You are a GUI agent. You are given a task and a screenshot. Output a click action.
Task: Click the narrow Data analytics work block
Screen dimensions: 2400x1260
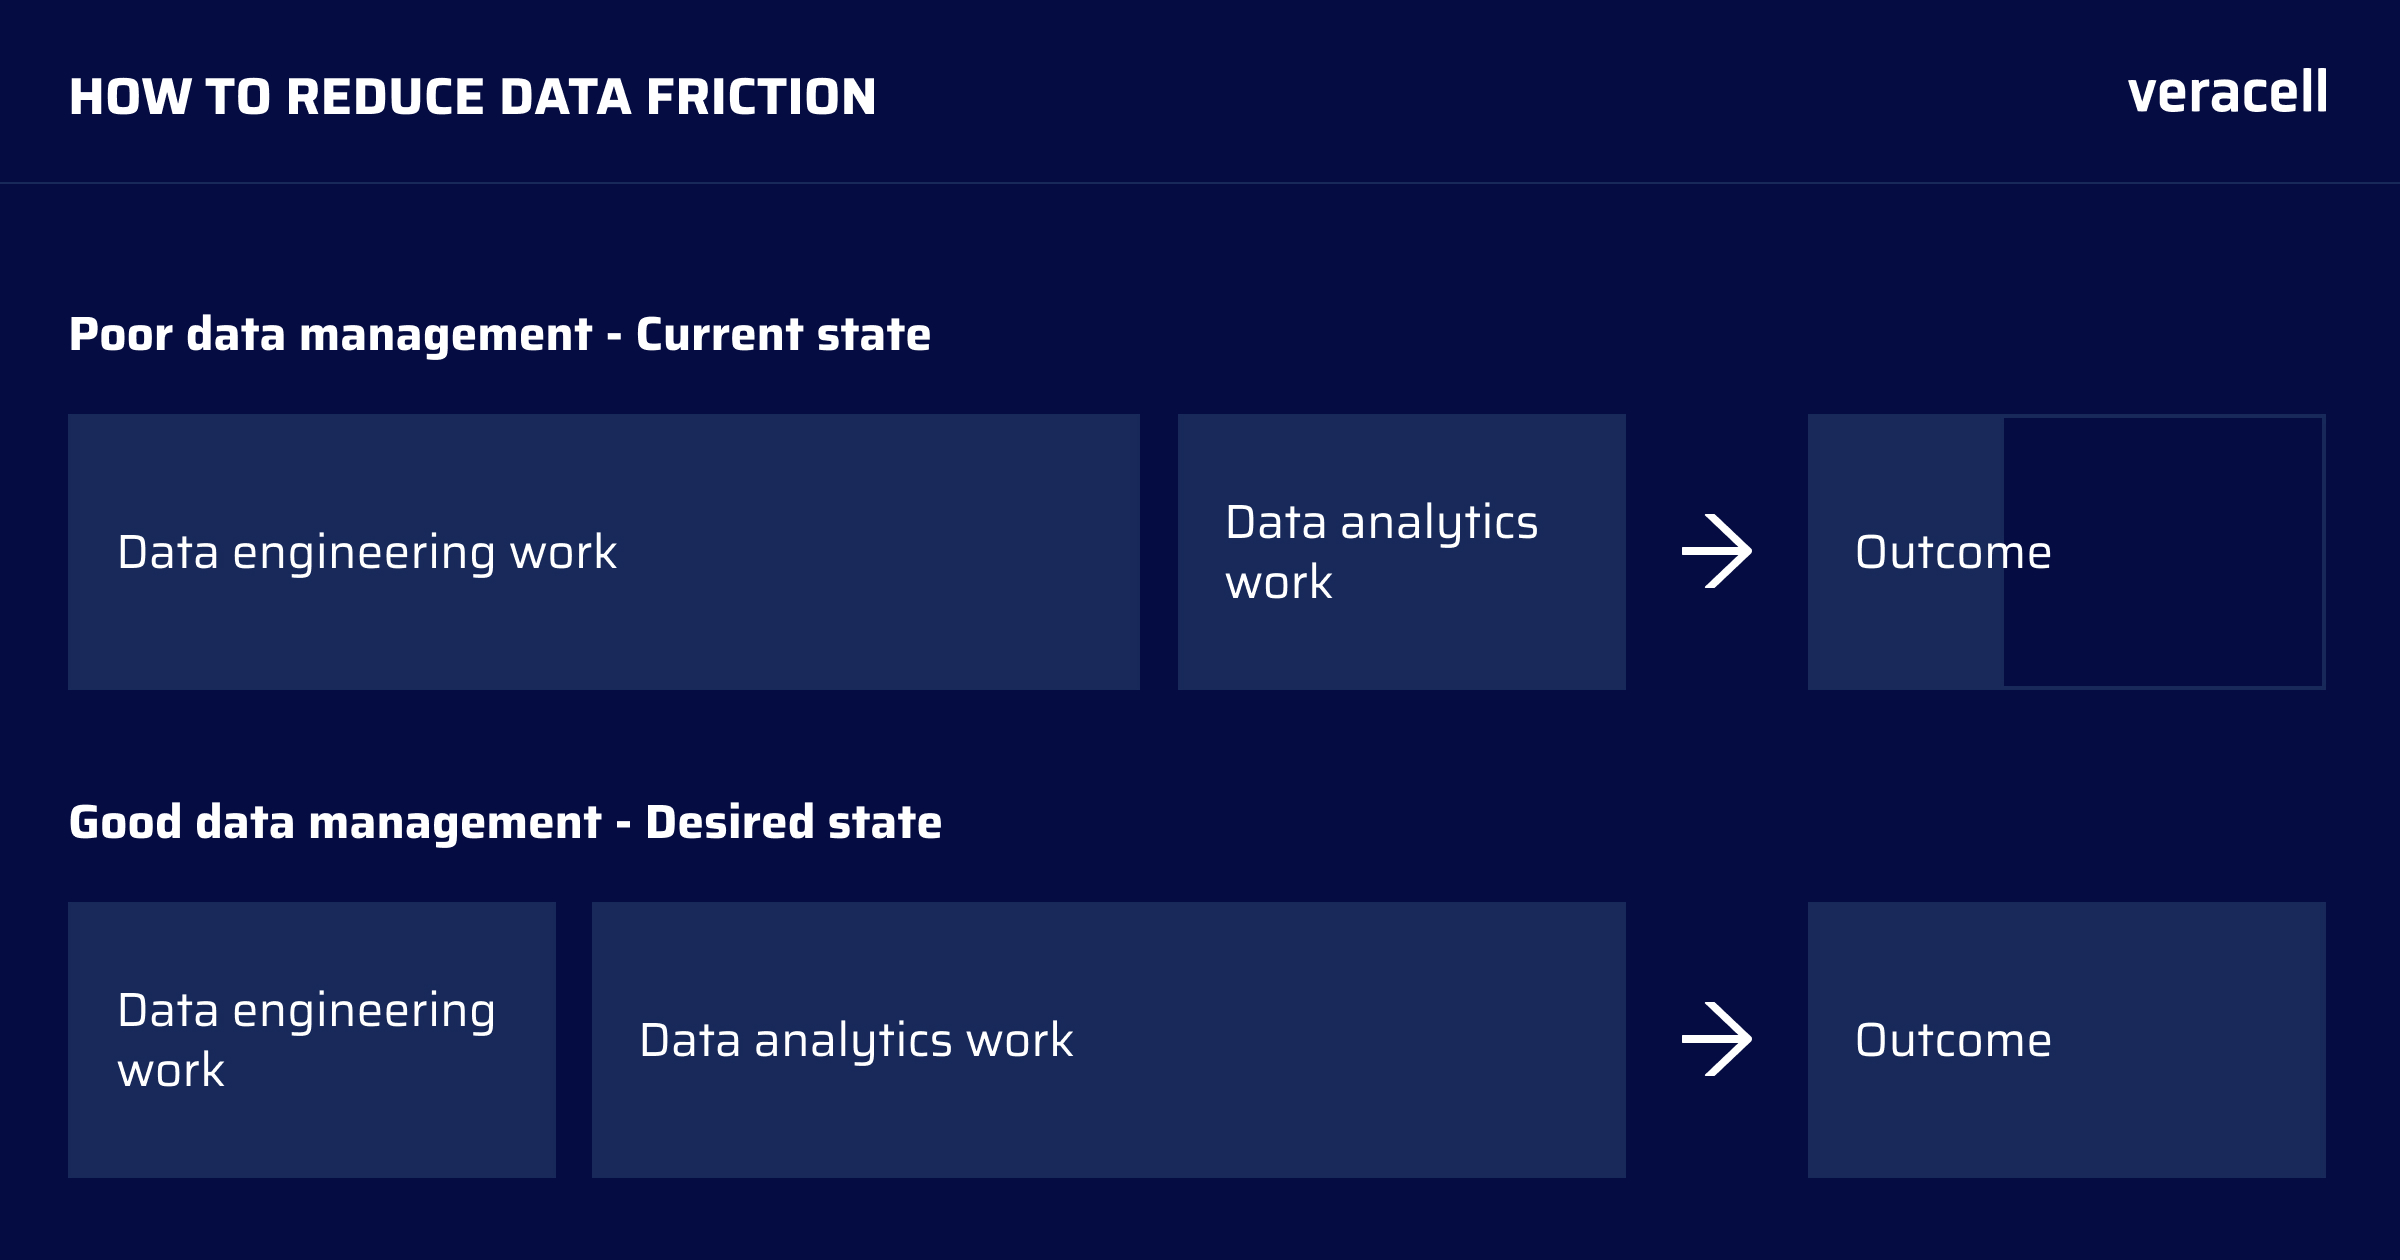point(1402,552)
